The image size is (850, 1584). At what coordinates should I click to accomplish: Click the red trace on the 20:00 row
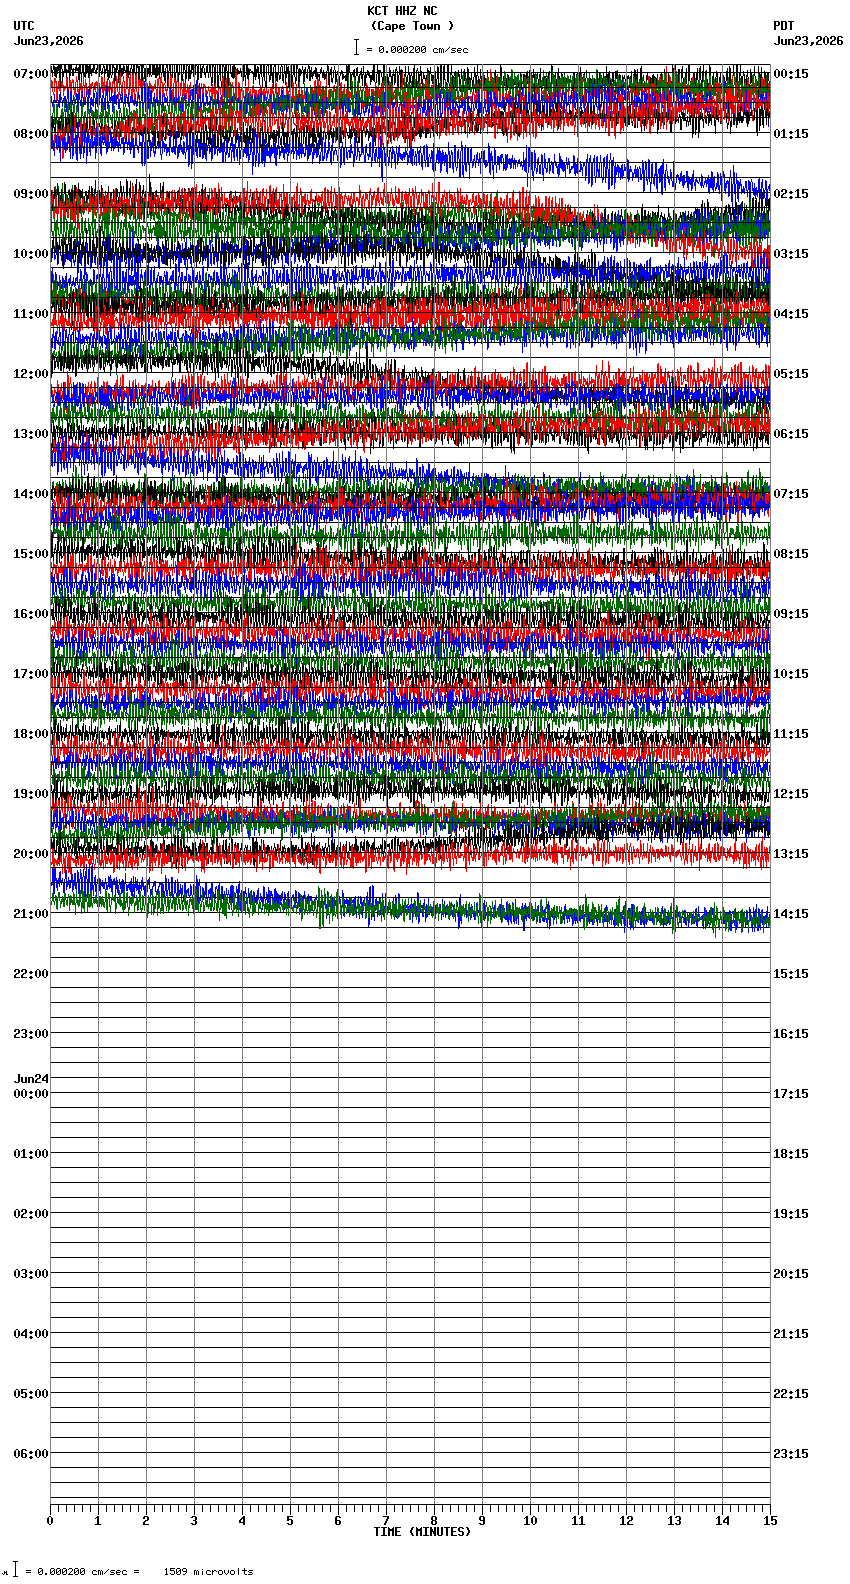pyautogui.click(x=410, y=854)
